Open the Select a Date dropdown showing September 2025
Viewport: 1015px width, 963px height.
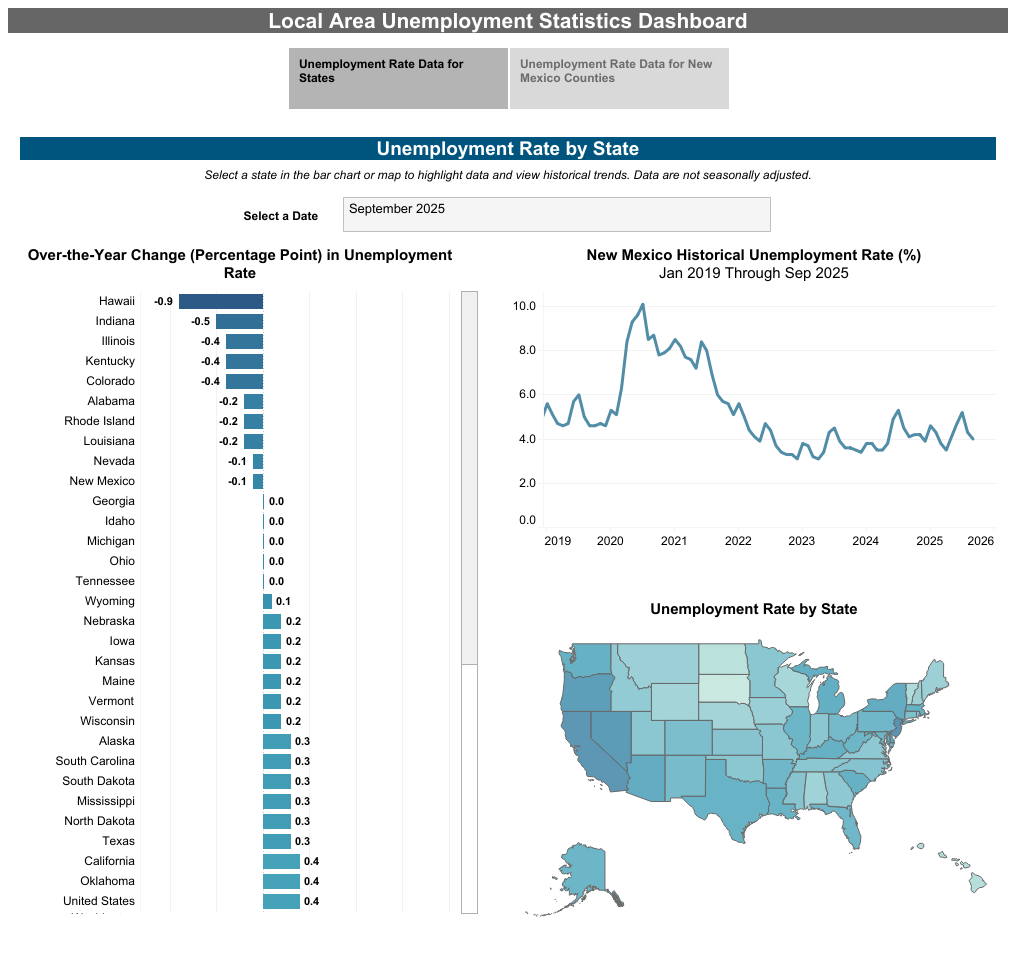(556, 214)
